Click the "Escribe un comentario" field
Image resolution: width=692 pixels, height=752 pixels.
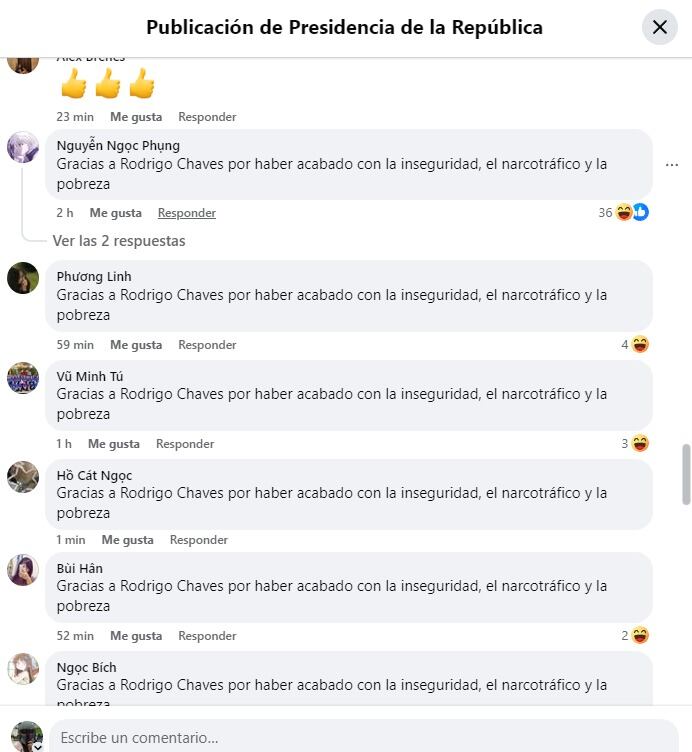(364, 738)
